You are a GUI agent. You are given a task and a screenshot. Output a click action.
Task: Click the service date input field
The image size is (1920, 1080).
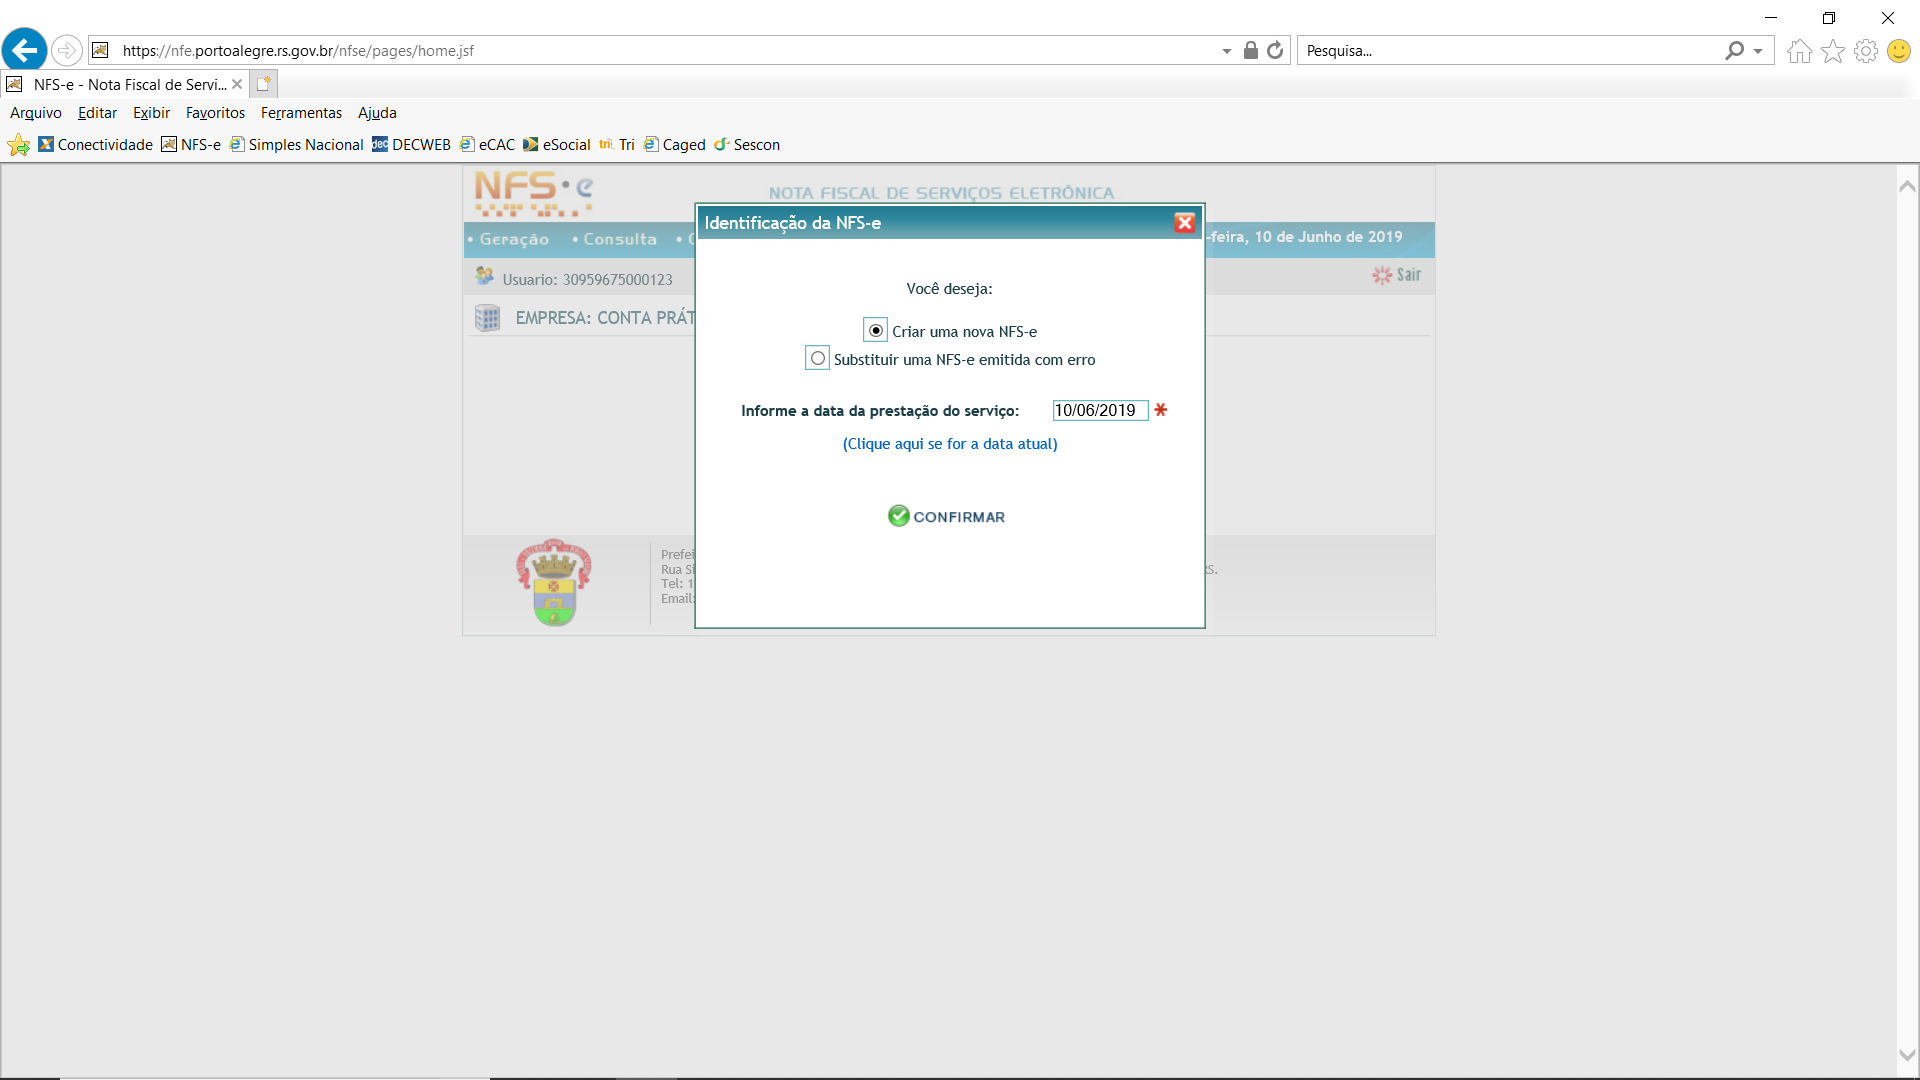click(1099, 410)
